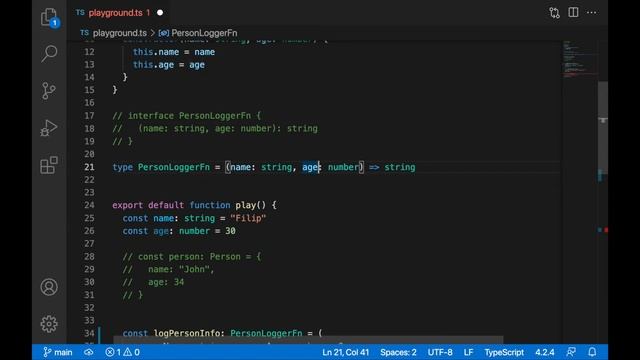Open the editor More Actions menu
Viewport: 640px width, 360px height.
pos(591,13)
